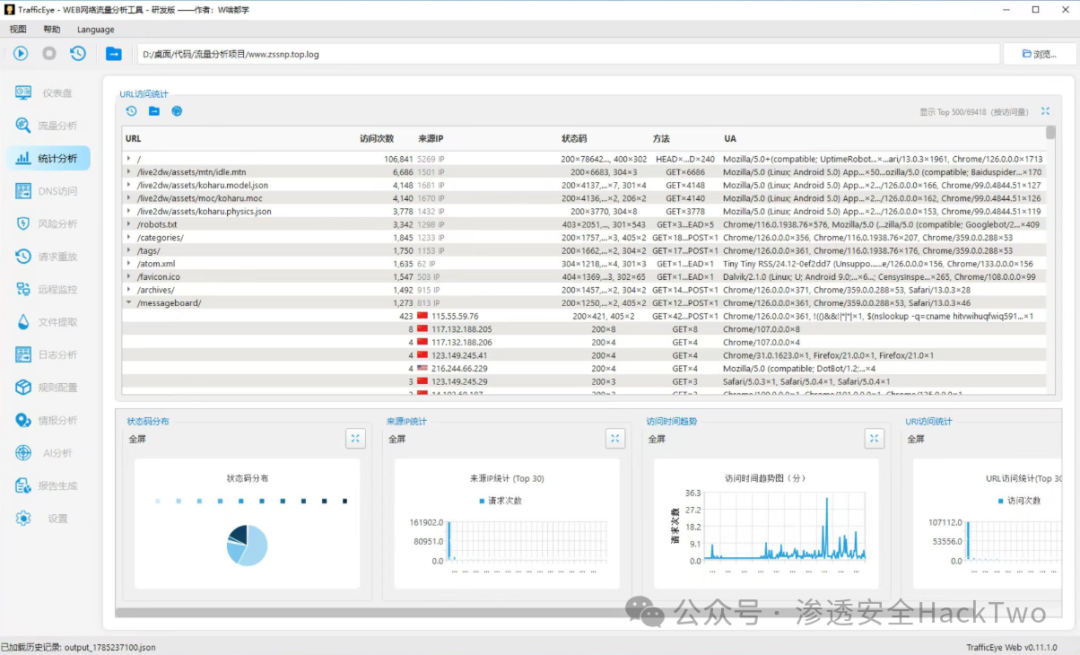Click the 方法 column header
The image size is (1080, 655).
tap(661, 138)
